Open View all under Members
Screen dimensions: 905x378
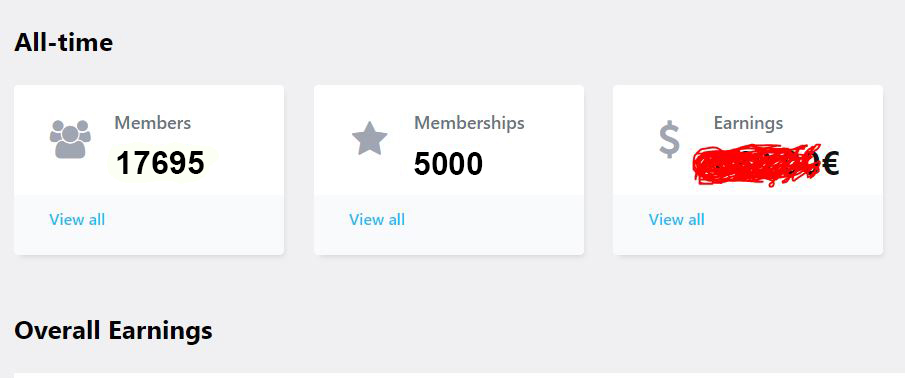click(x=77, y=219)
